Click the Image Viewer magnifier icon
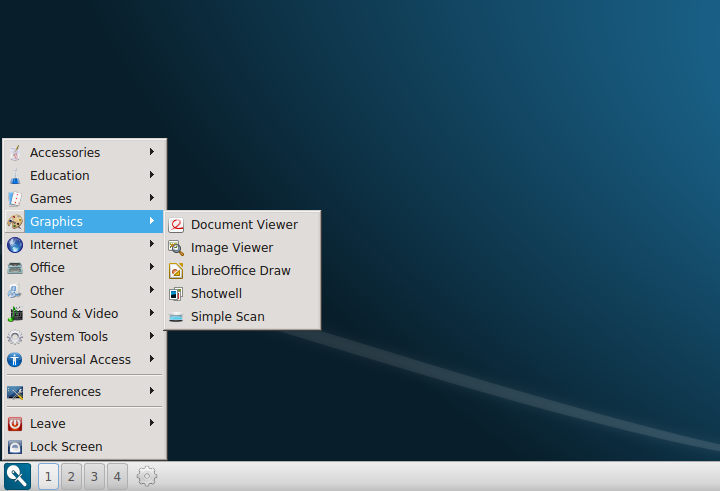The width and height of the screenshot is (720, 491). (x=176, y=248)
